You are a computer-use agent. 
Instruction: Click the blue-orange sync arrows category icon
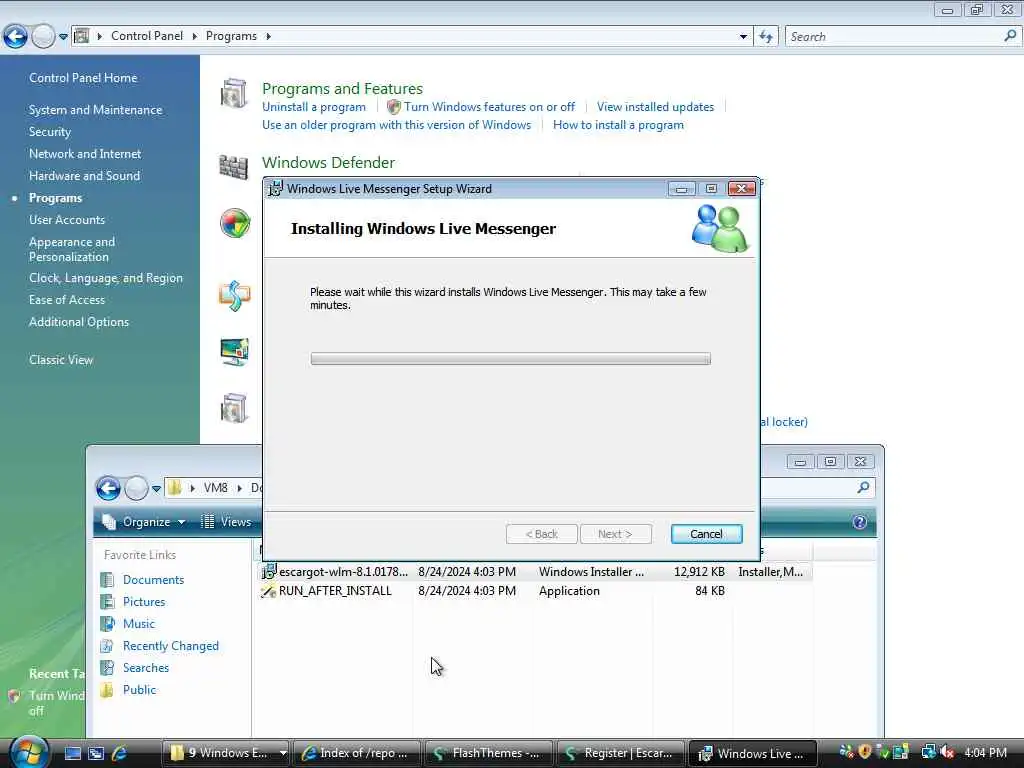point(234,296)
